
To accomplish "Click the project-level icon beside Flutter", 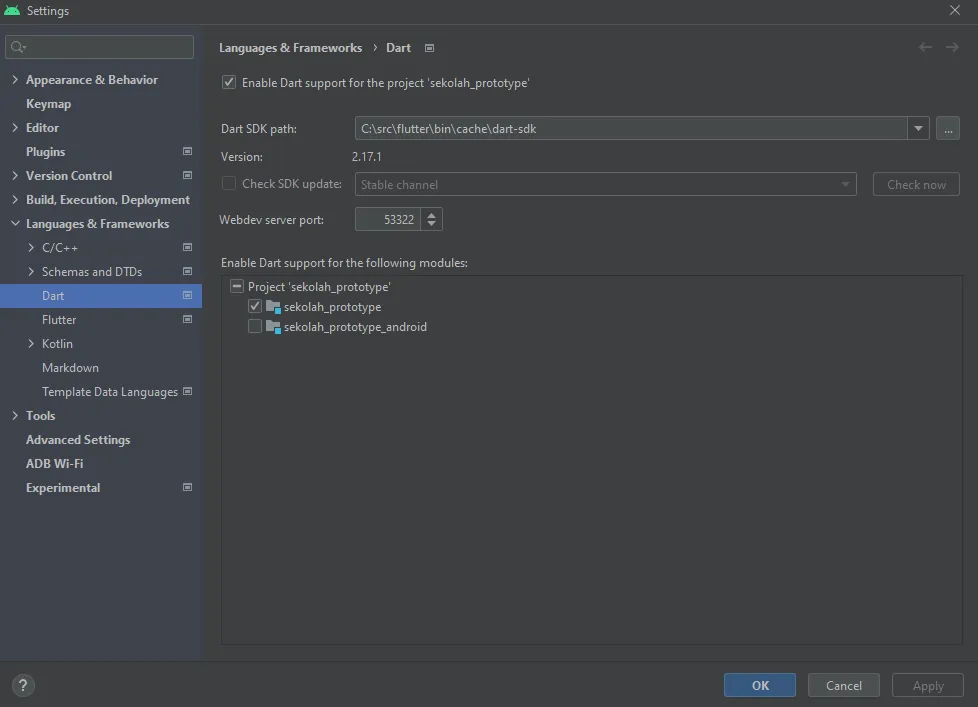I will (x=187, y=319).
